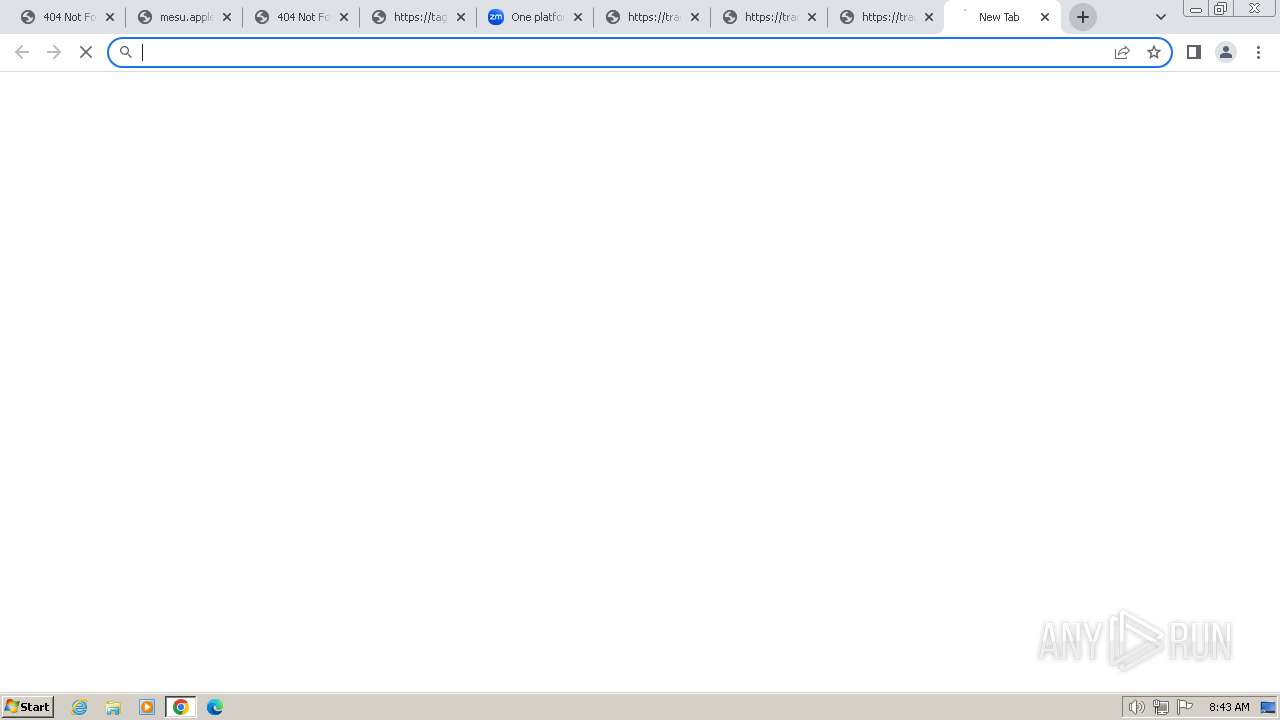Viewport: 1280px width, 720px height.
Task: Open network status tray icon
Action: (1161, 707)
